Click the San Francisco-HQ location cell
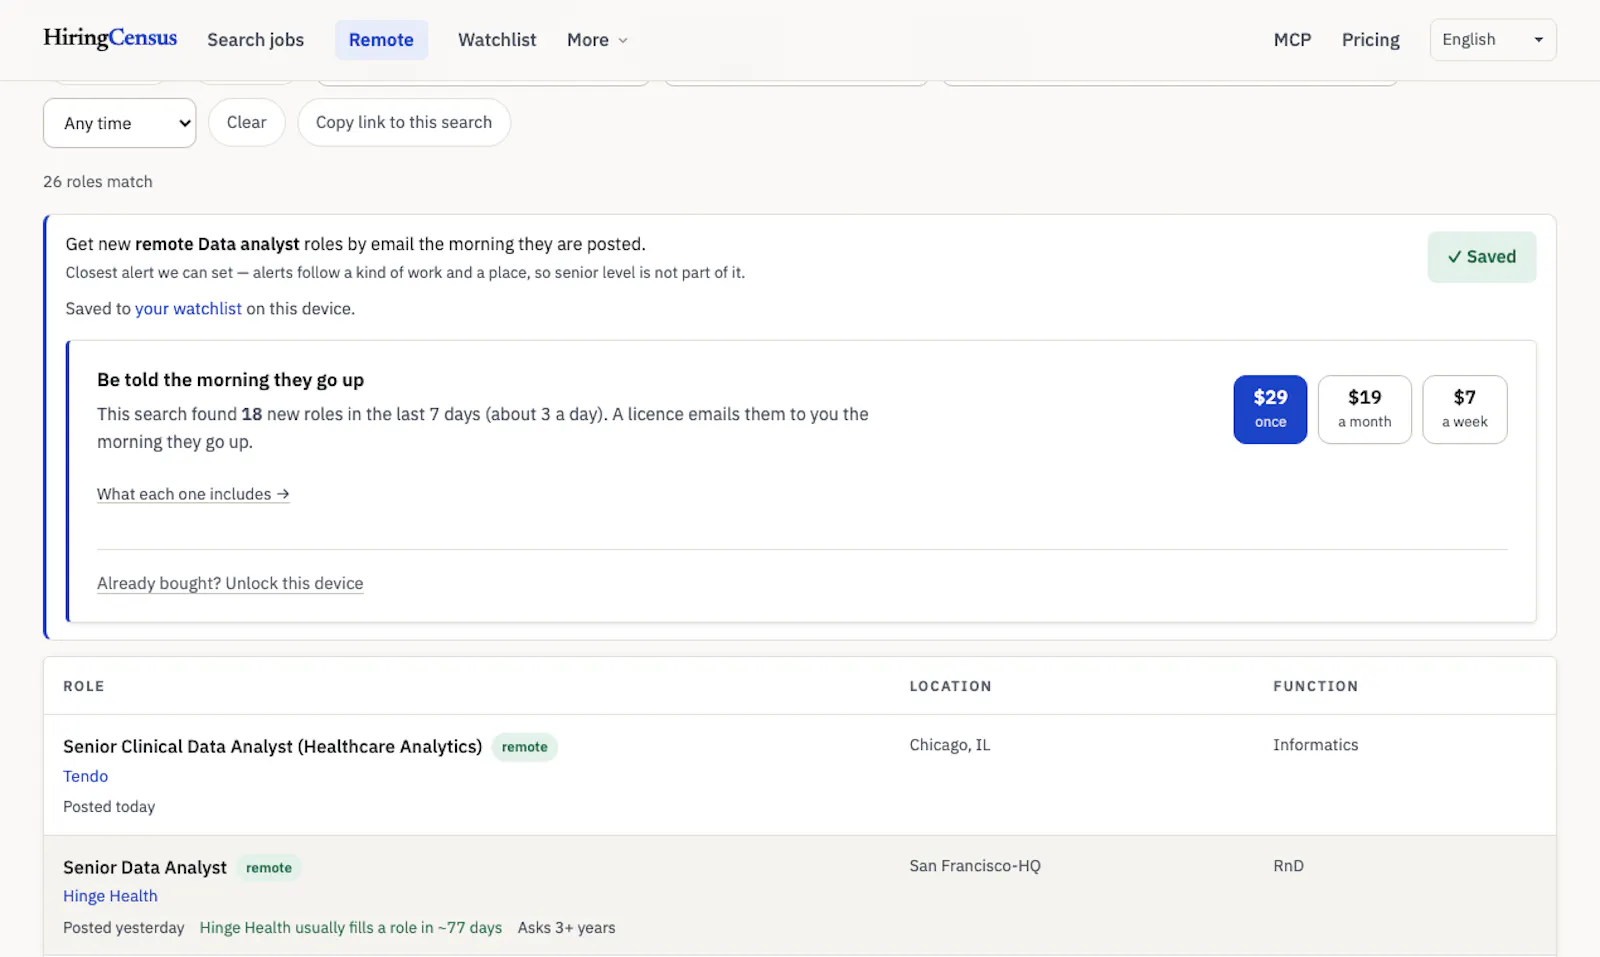Image resolution: width=1600 pixels, height=957 pixels. 975,866
